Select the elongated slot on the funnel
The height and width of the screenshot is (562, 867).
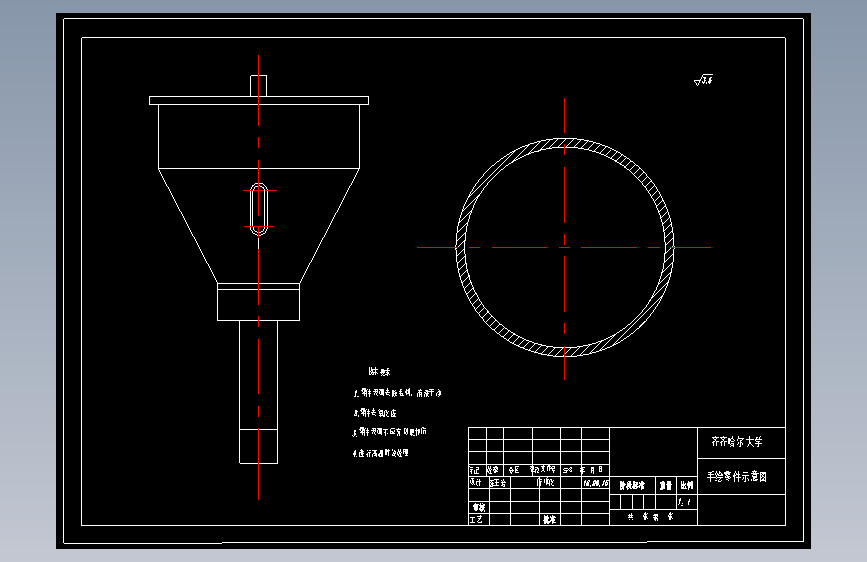point(259,209)
